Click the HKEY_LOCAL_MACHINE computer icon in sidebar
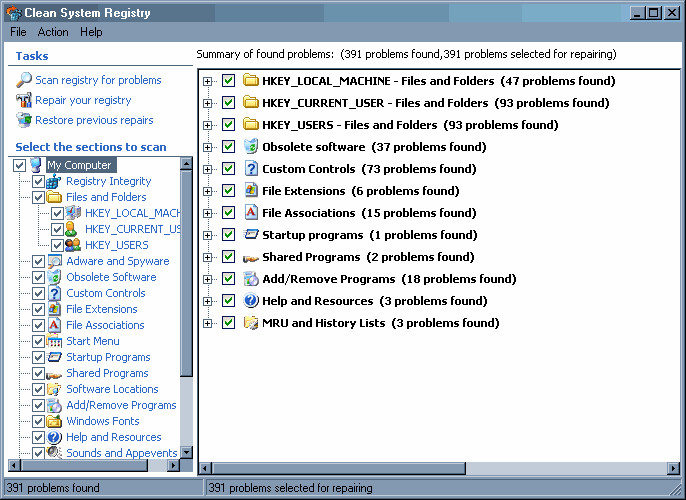686x500 pixels. click(x=73, y=213)
